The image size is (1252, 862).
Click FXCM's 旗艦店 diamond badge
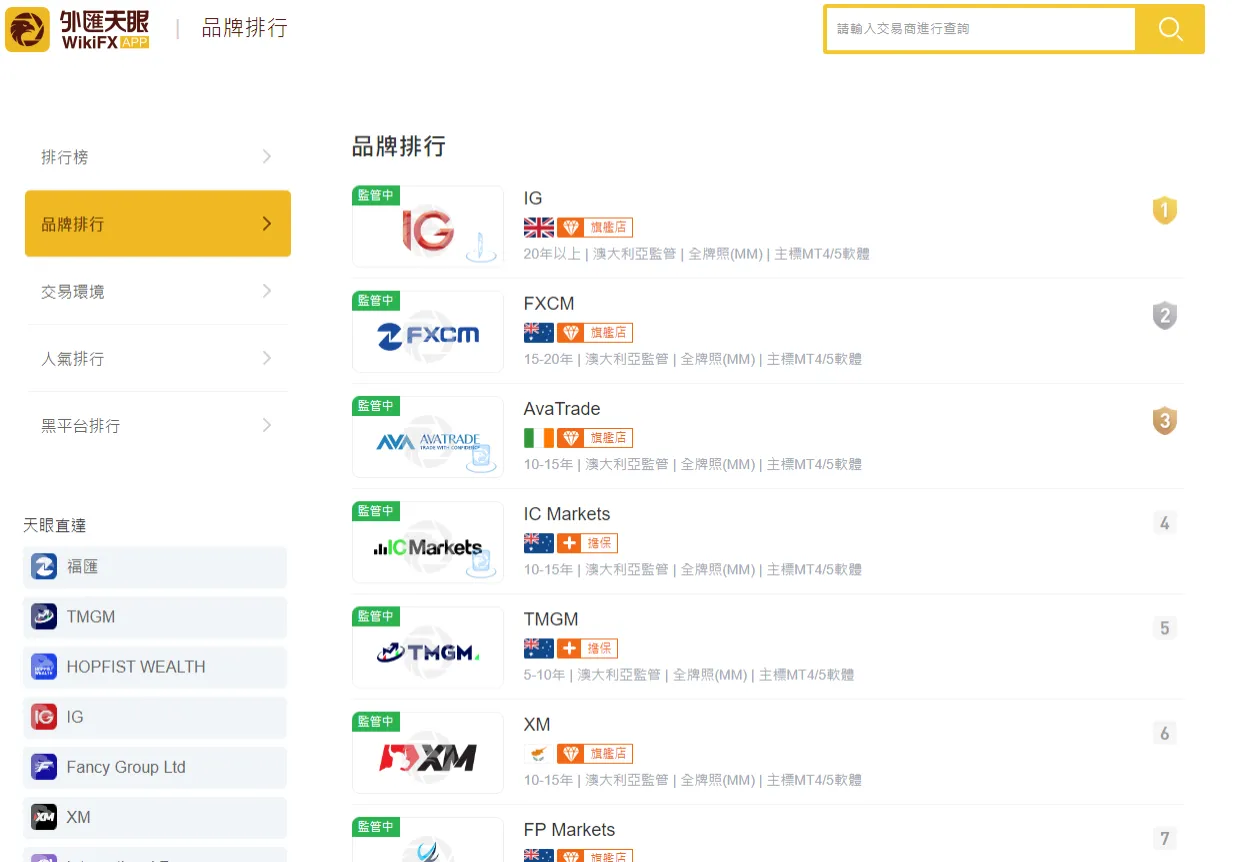click(595, 332)
